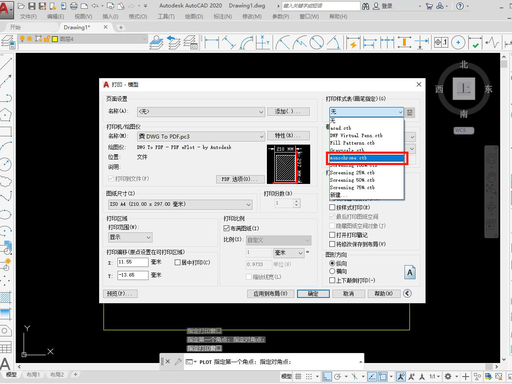
Task: Enable the 将修改保存到布局 checkbox
Action: tap(332, 244)
